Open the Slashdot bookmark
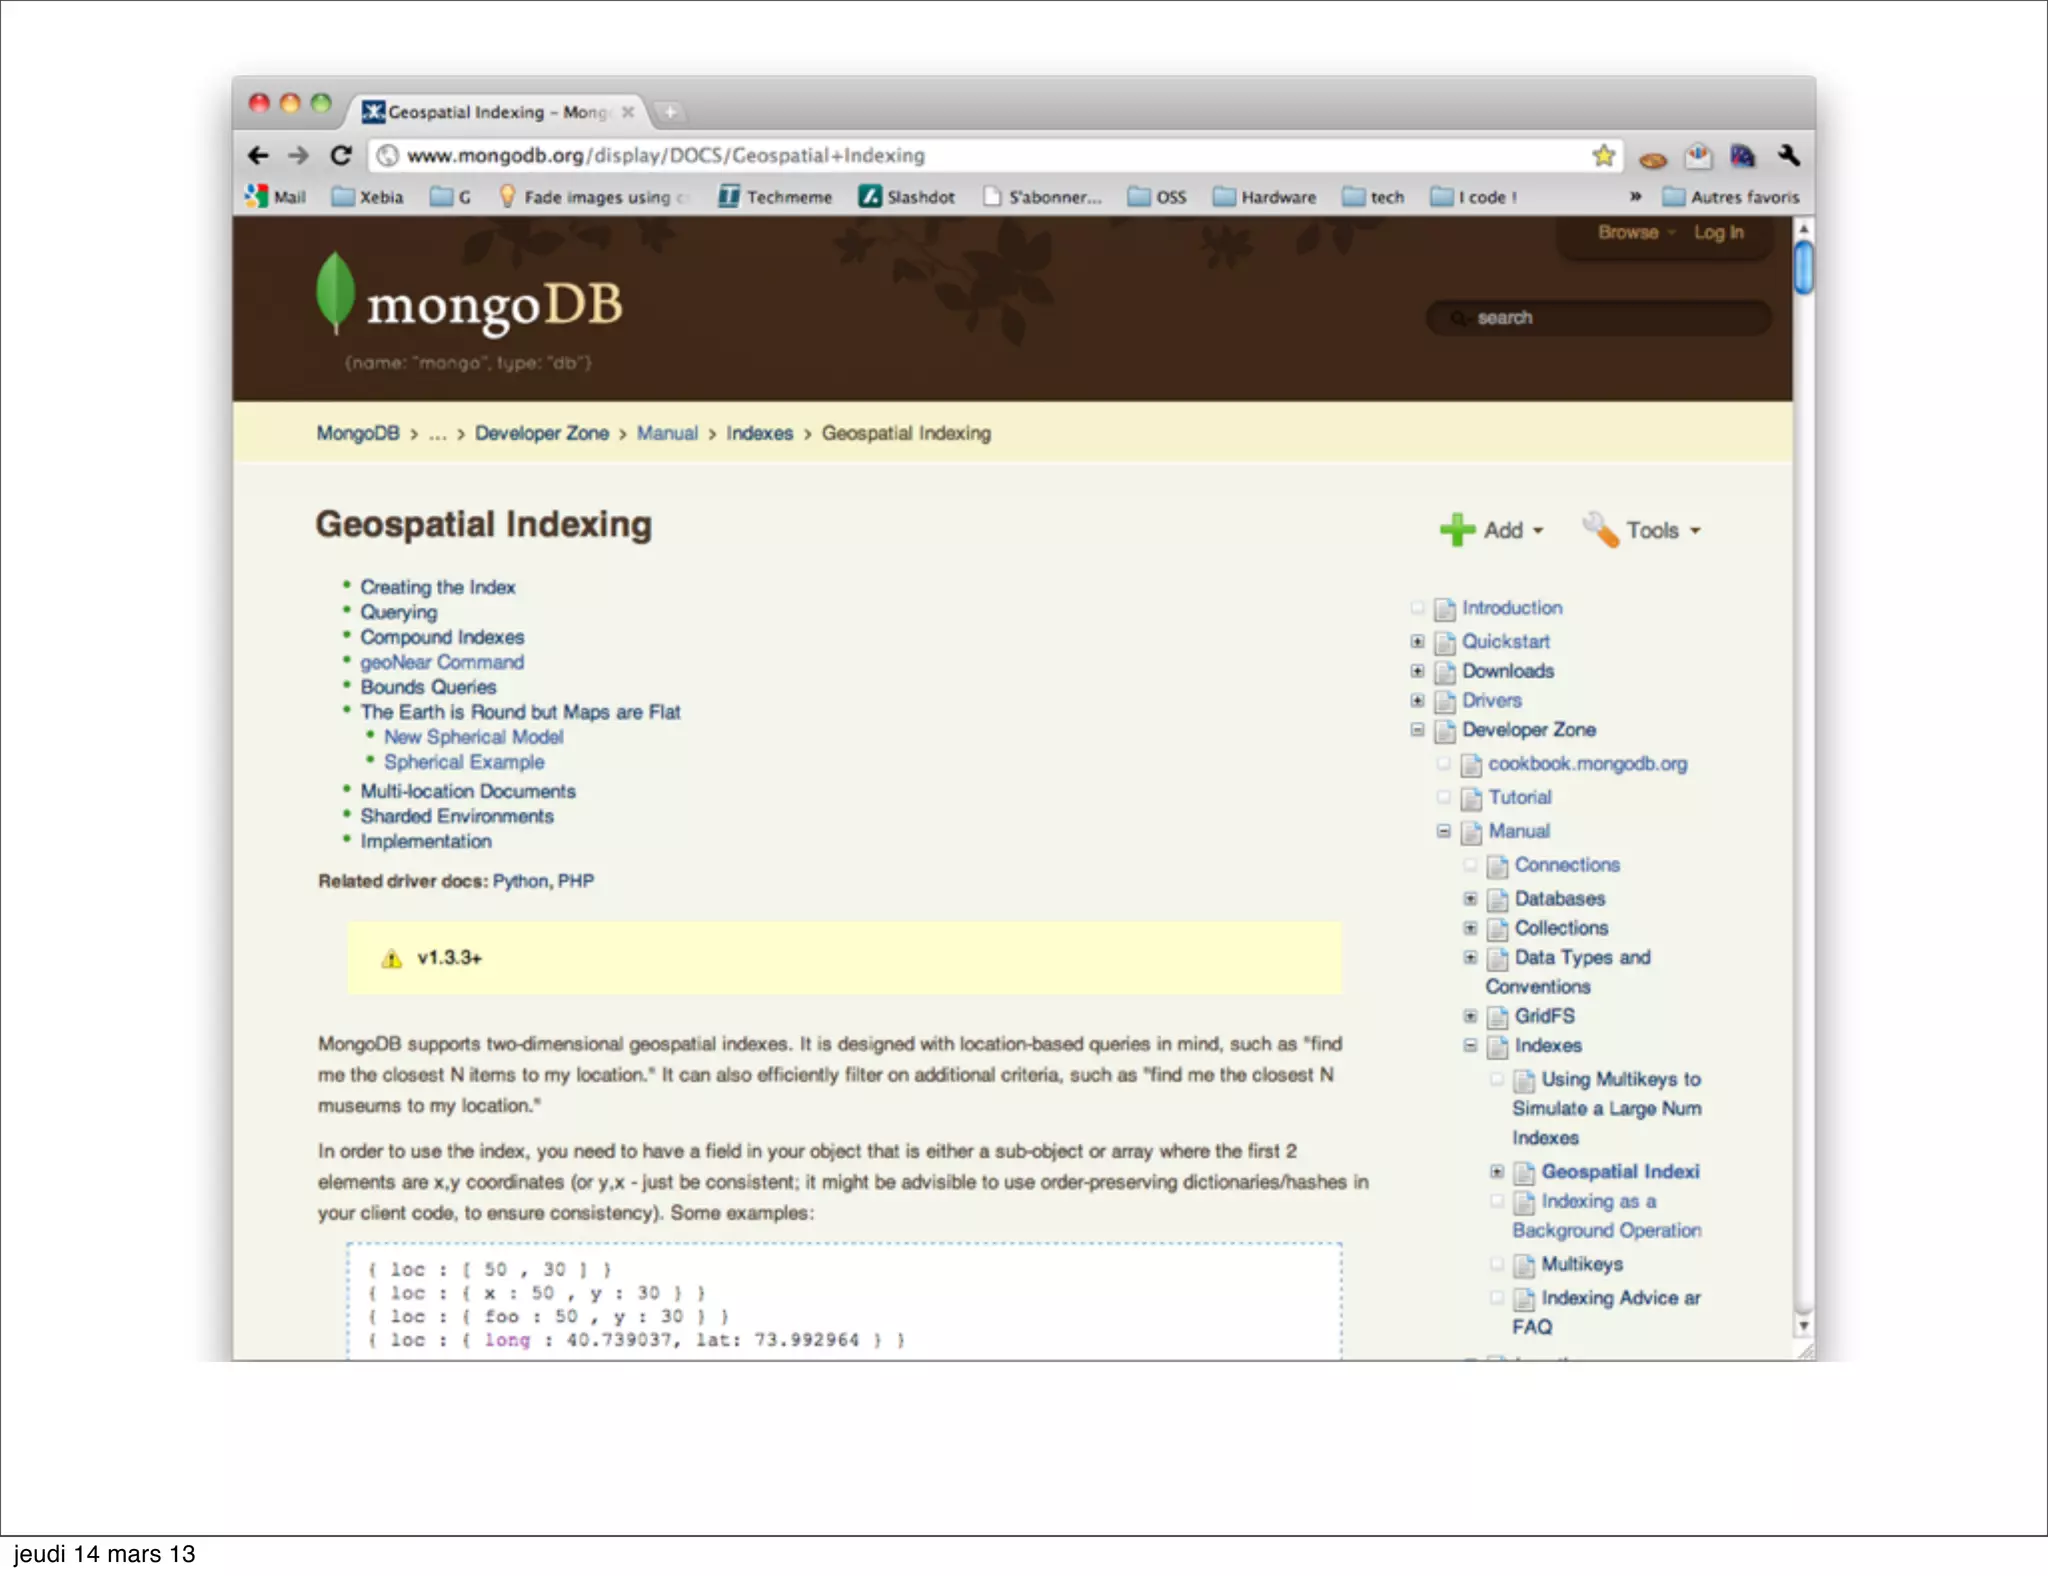2048x1576 pixels. (907, 197)
